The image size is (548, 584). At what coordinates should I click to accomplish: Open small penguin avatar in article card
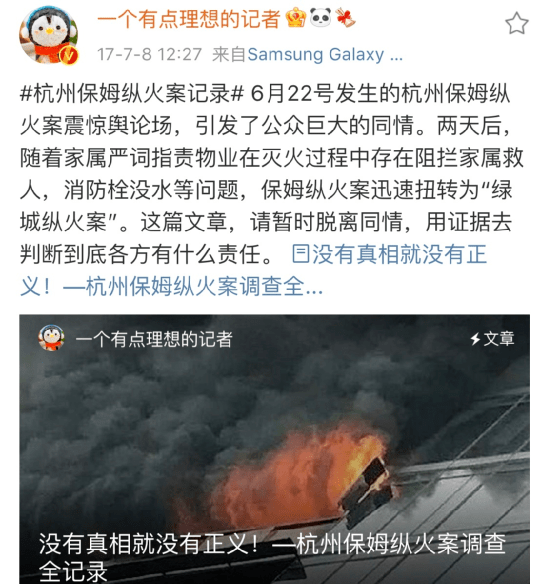coord(51,338)
